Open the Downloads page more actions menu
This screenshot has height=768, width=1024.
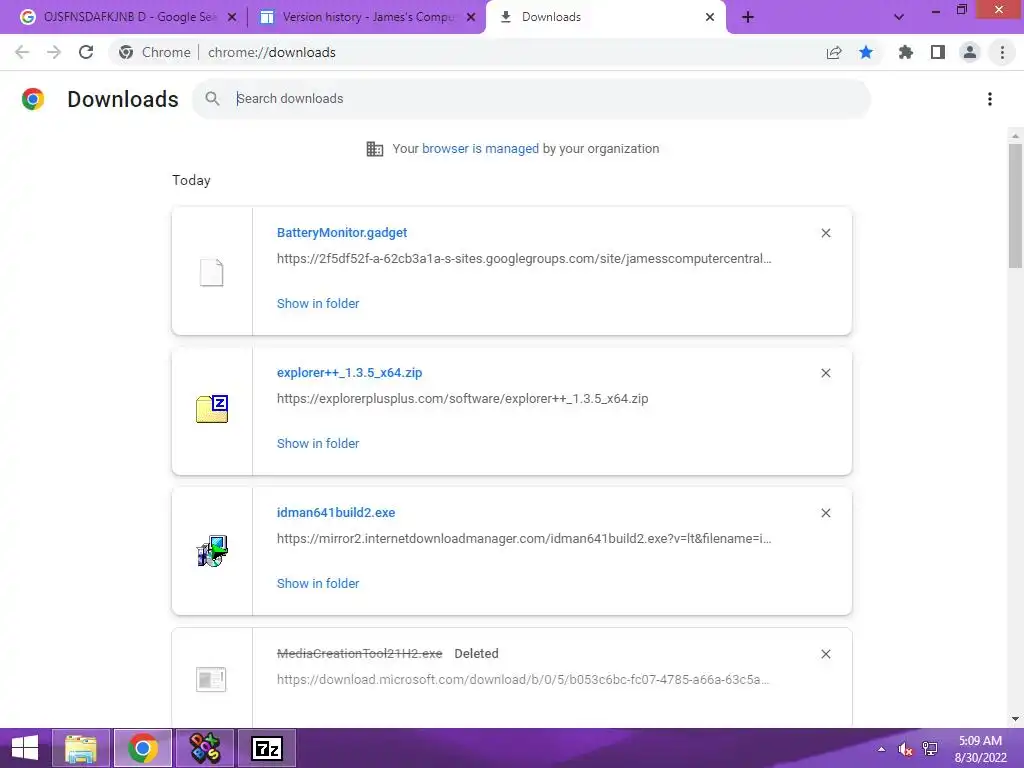coord(990,99)
